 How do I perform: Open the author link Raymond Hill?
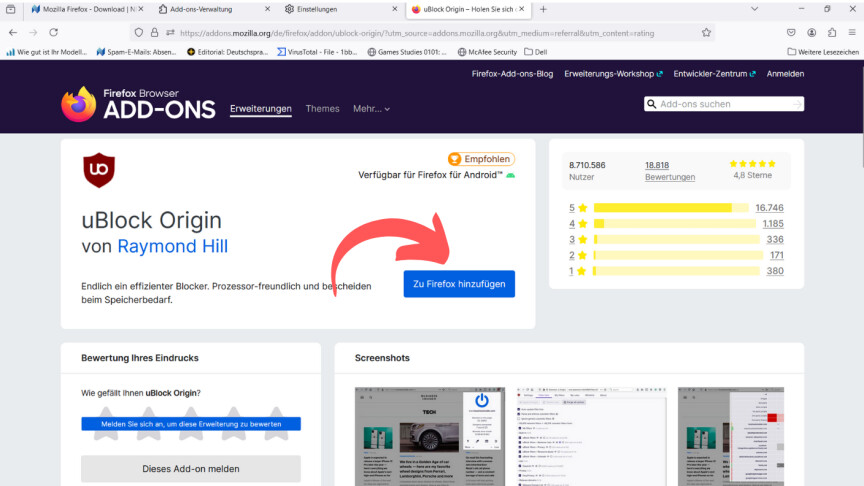tap(172, 246)
